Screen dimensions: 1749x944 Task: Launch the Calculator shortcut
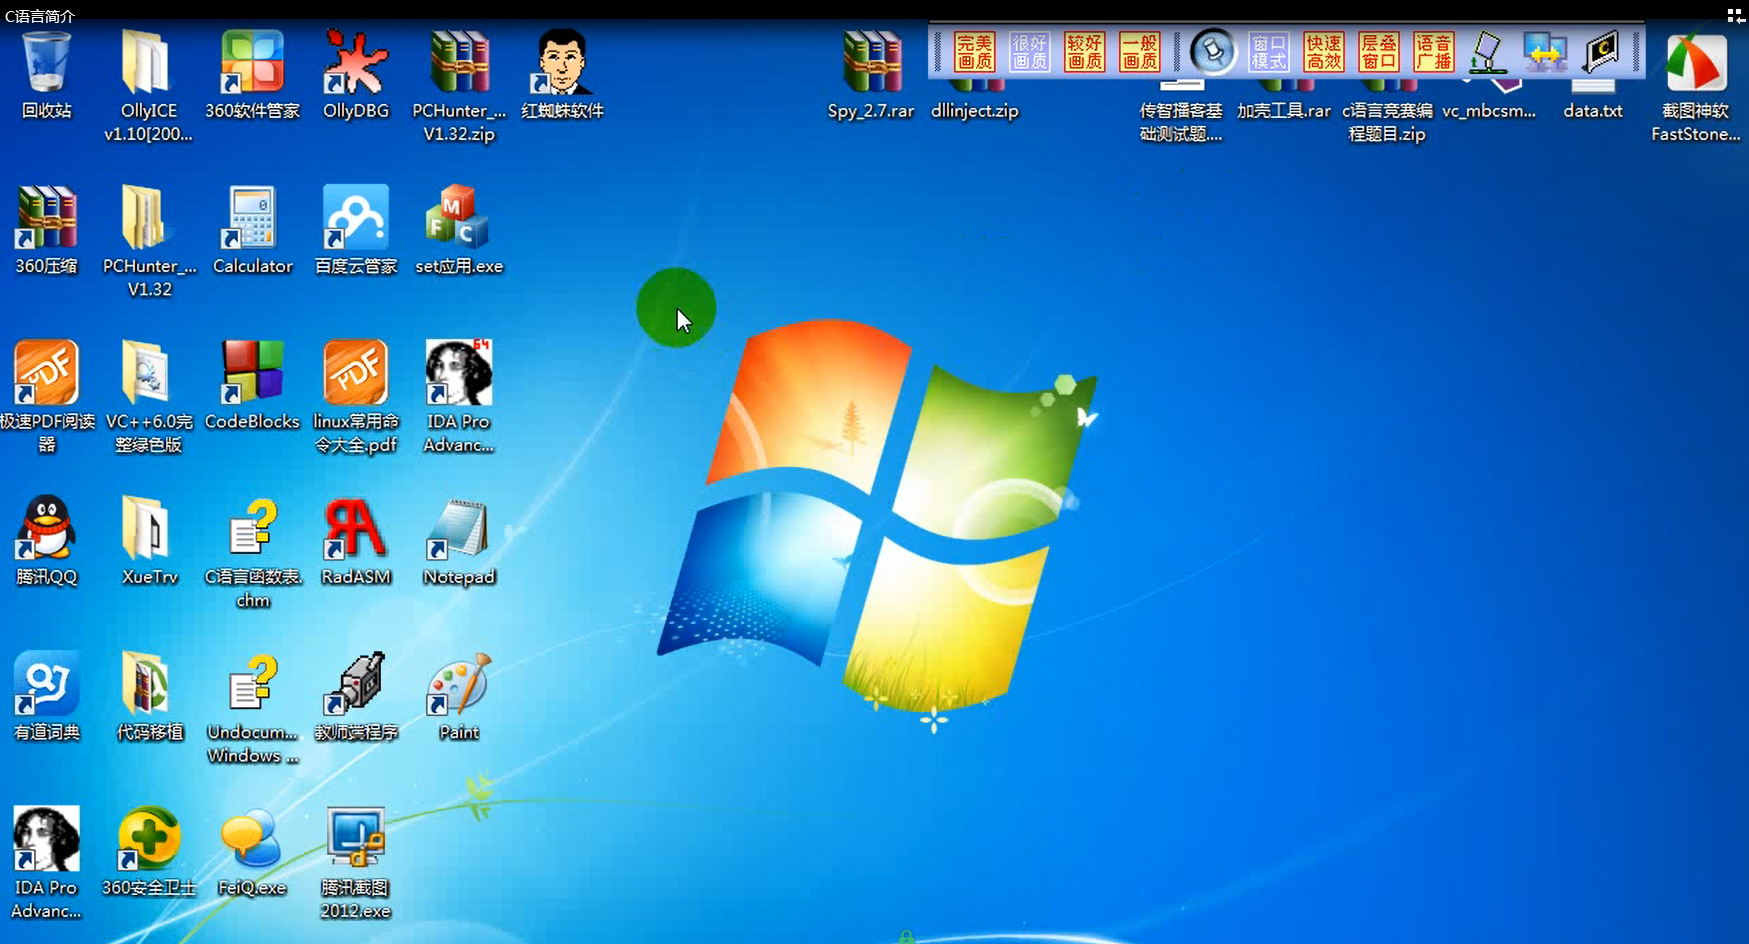pos(252,217)
